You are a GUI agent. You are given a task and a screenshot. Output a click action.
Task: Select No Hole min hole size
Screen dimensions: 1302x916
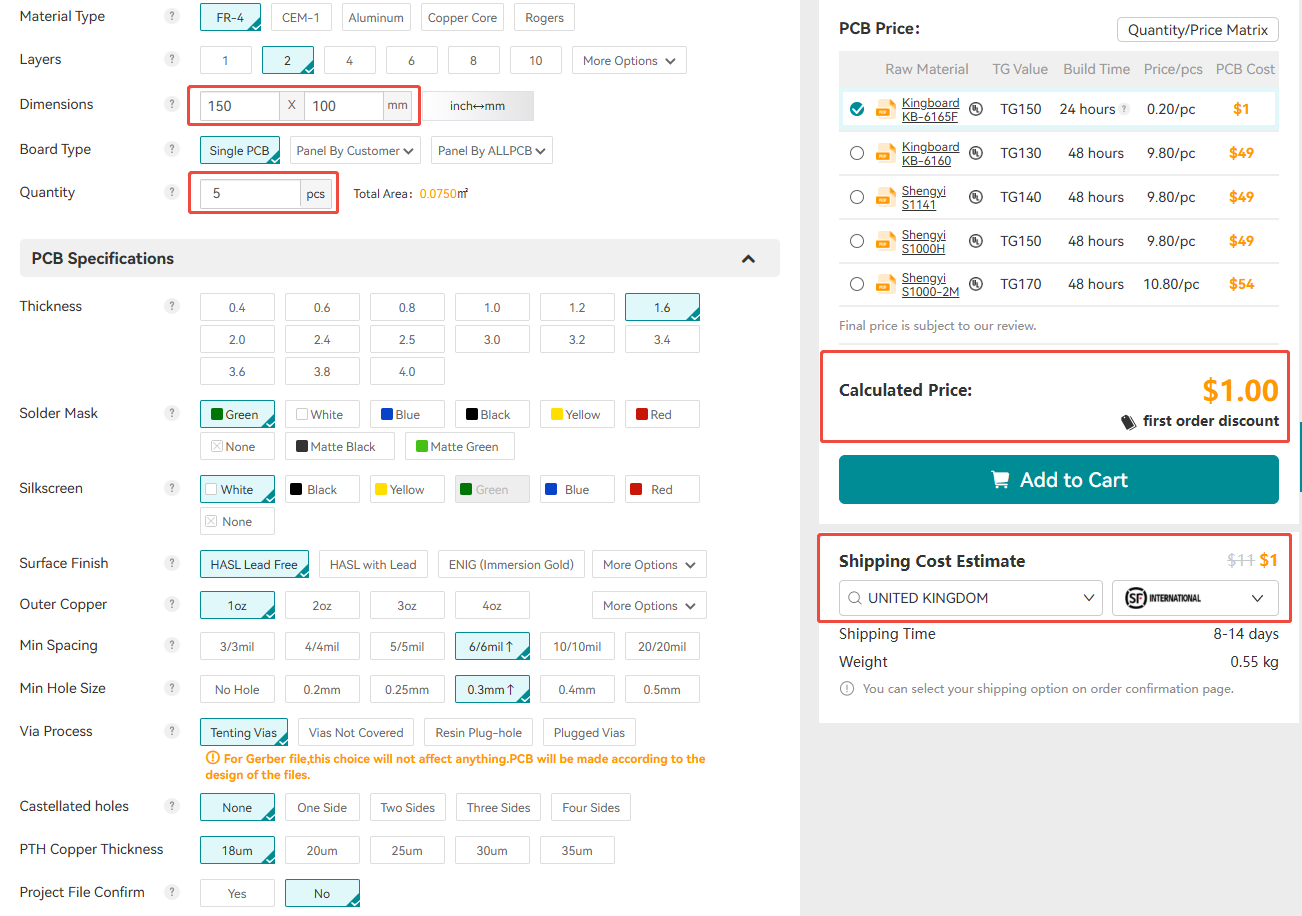[237, 689]
